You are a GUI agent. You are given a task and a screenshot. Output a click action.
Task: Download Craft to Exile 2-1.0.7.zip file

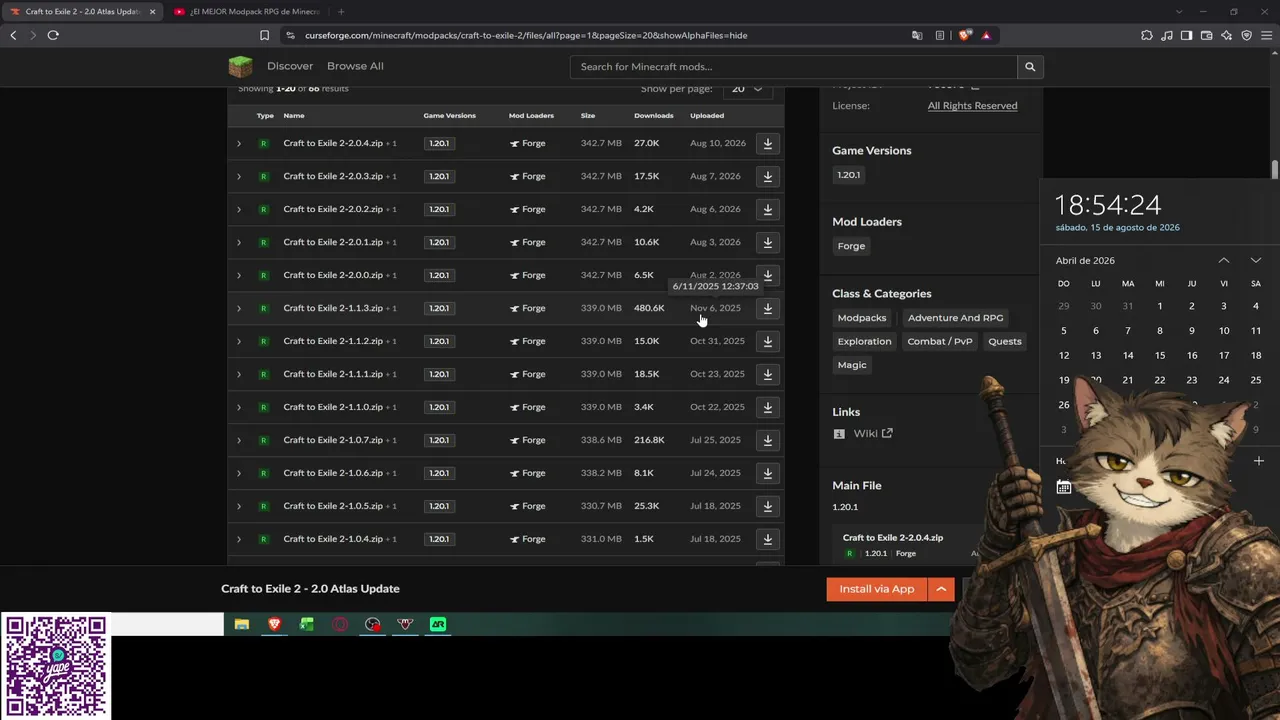[767, 440]
